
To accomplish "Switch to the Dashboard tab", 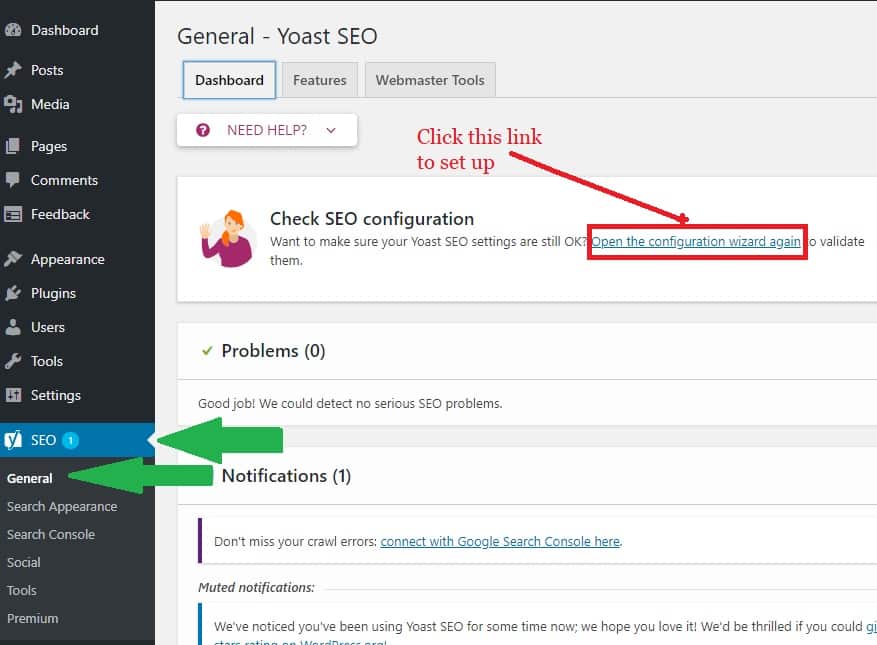I will pos(229,80).
